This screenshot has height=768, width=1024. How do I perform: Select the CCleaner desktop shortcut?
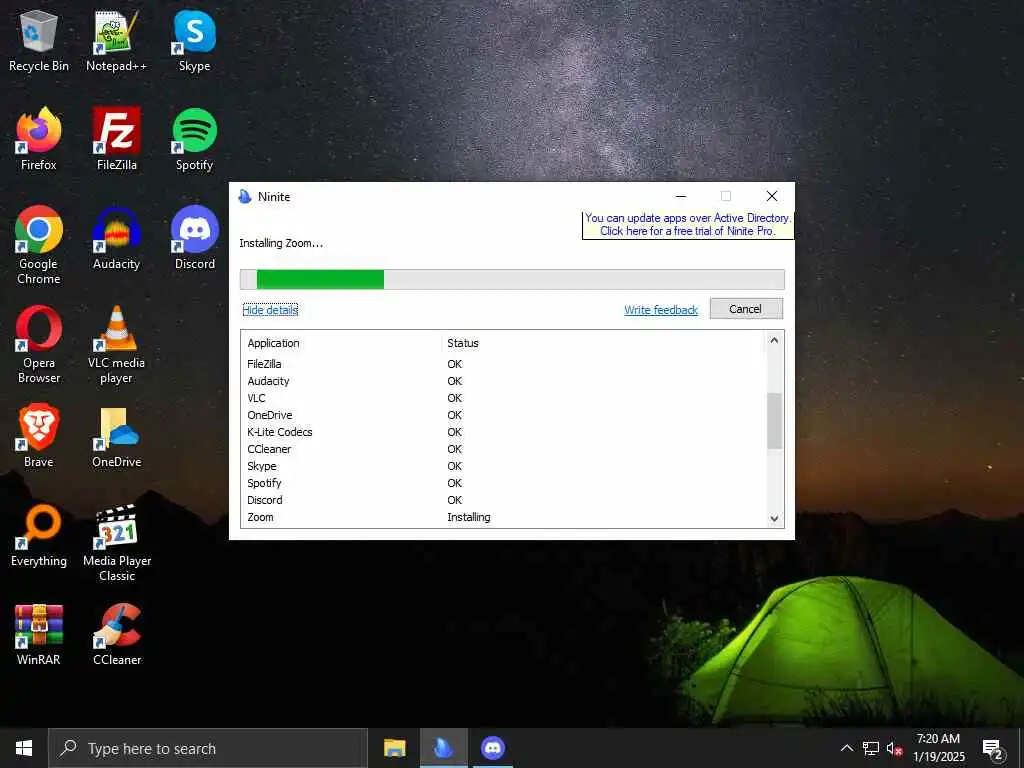pyautogui.click(x=116, y=634)
